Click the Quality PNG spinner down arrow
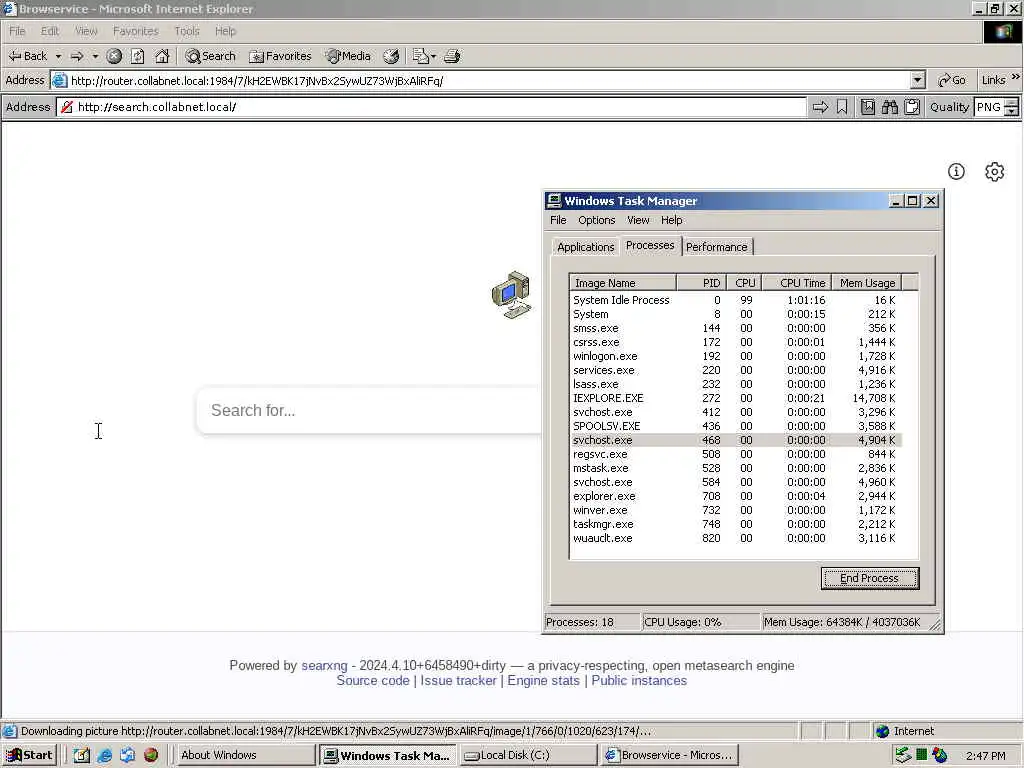This screenshot has height=768, width=1024. tap(1012, 112)
